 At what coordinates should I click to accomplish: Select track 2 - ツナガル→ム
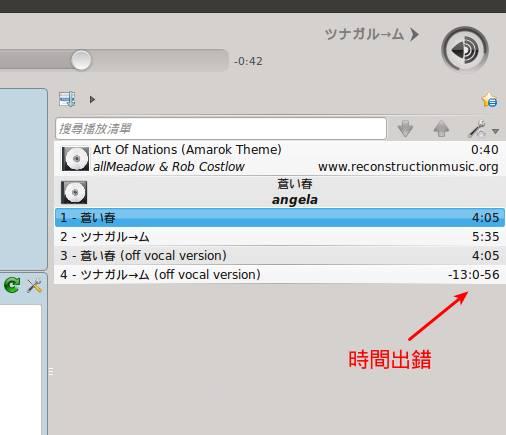click(280, 237)
